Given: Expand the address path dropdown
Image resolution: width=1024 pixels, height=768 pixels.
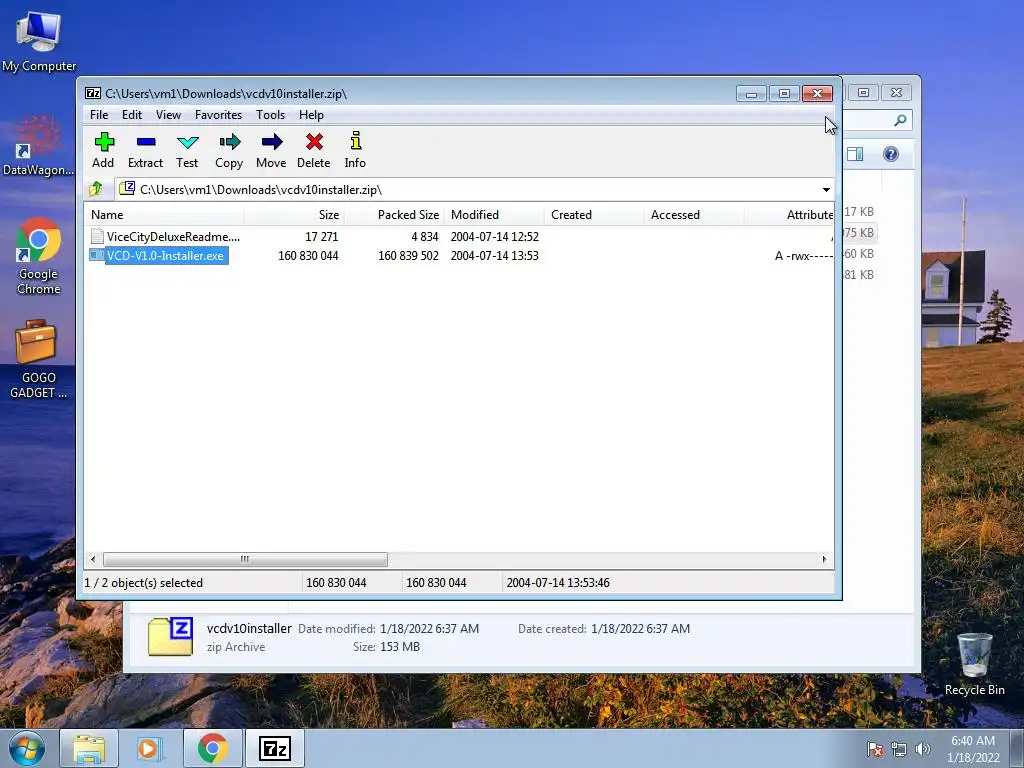Looking at the screenshot, I should click(826, 189).
